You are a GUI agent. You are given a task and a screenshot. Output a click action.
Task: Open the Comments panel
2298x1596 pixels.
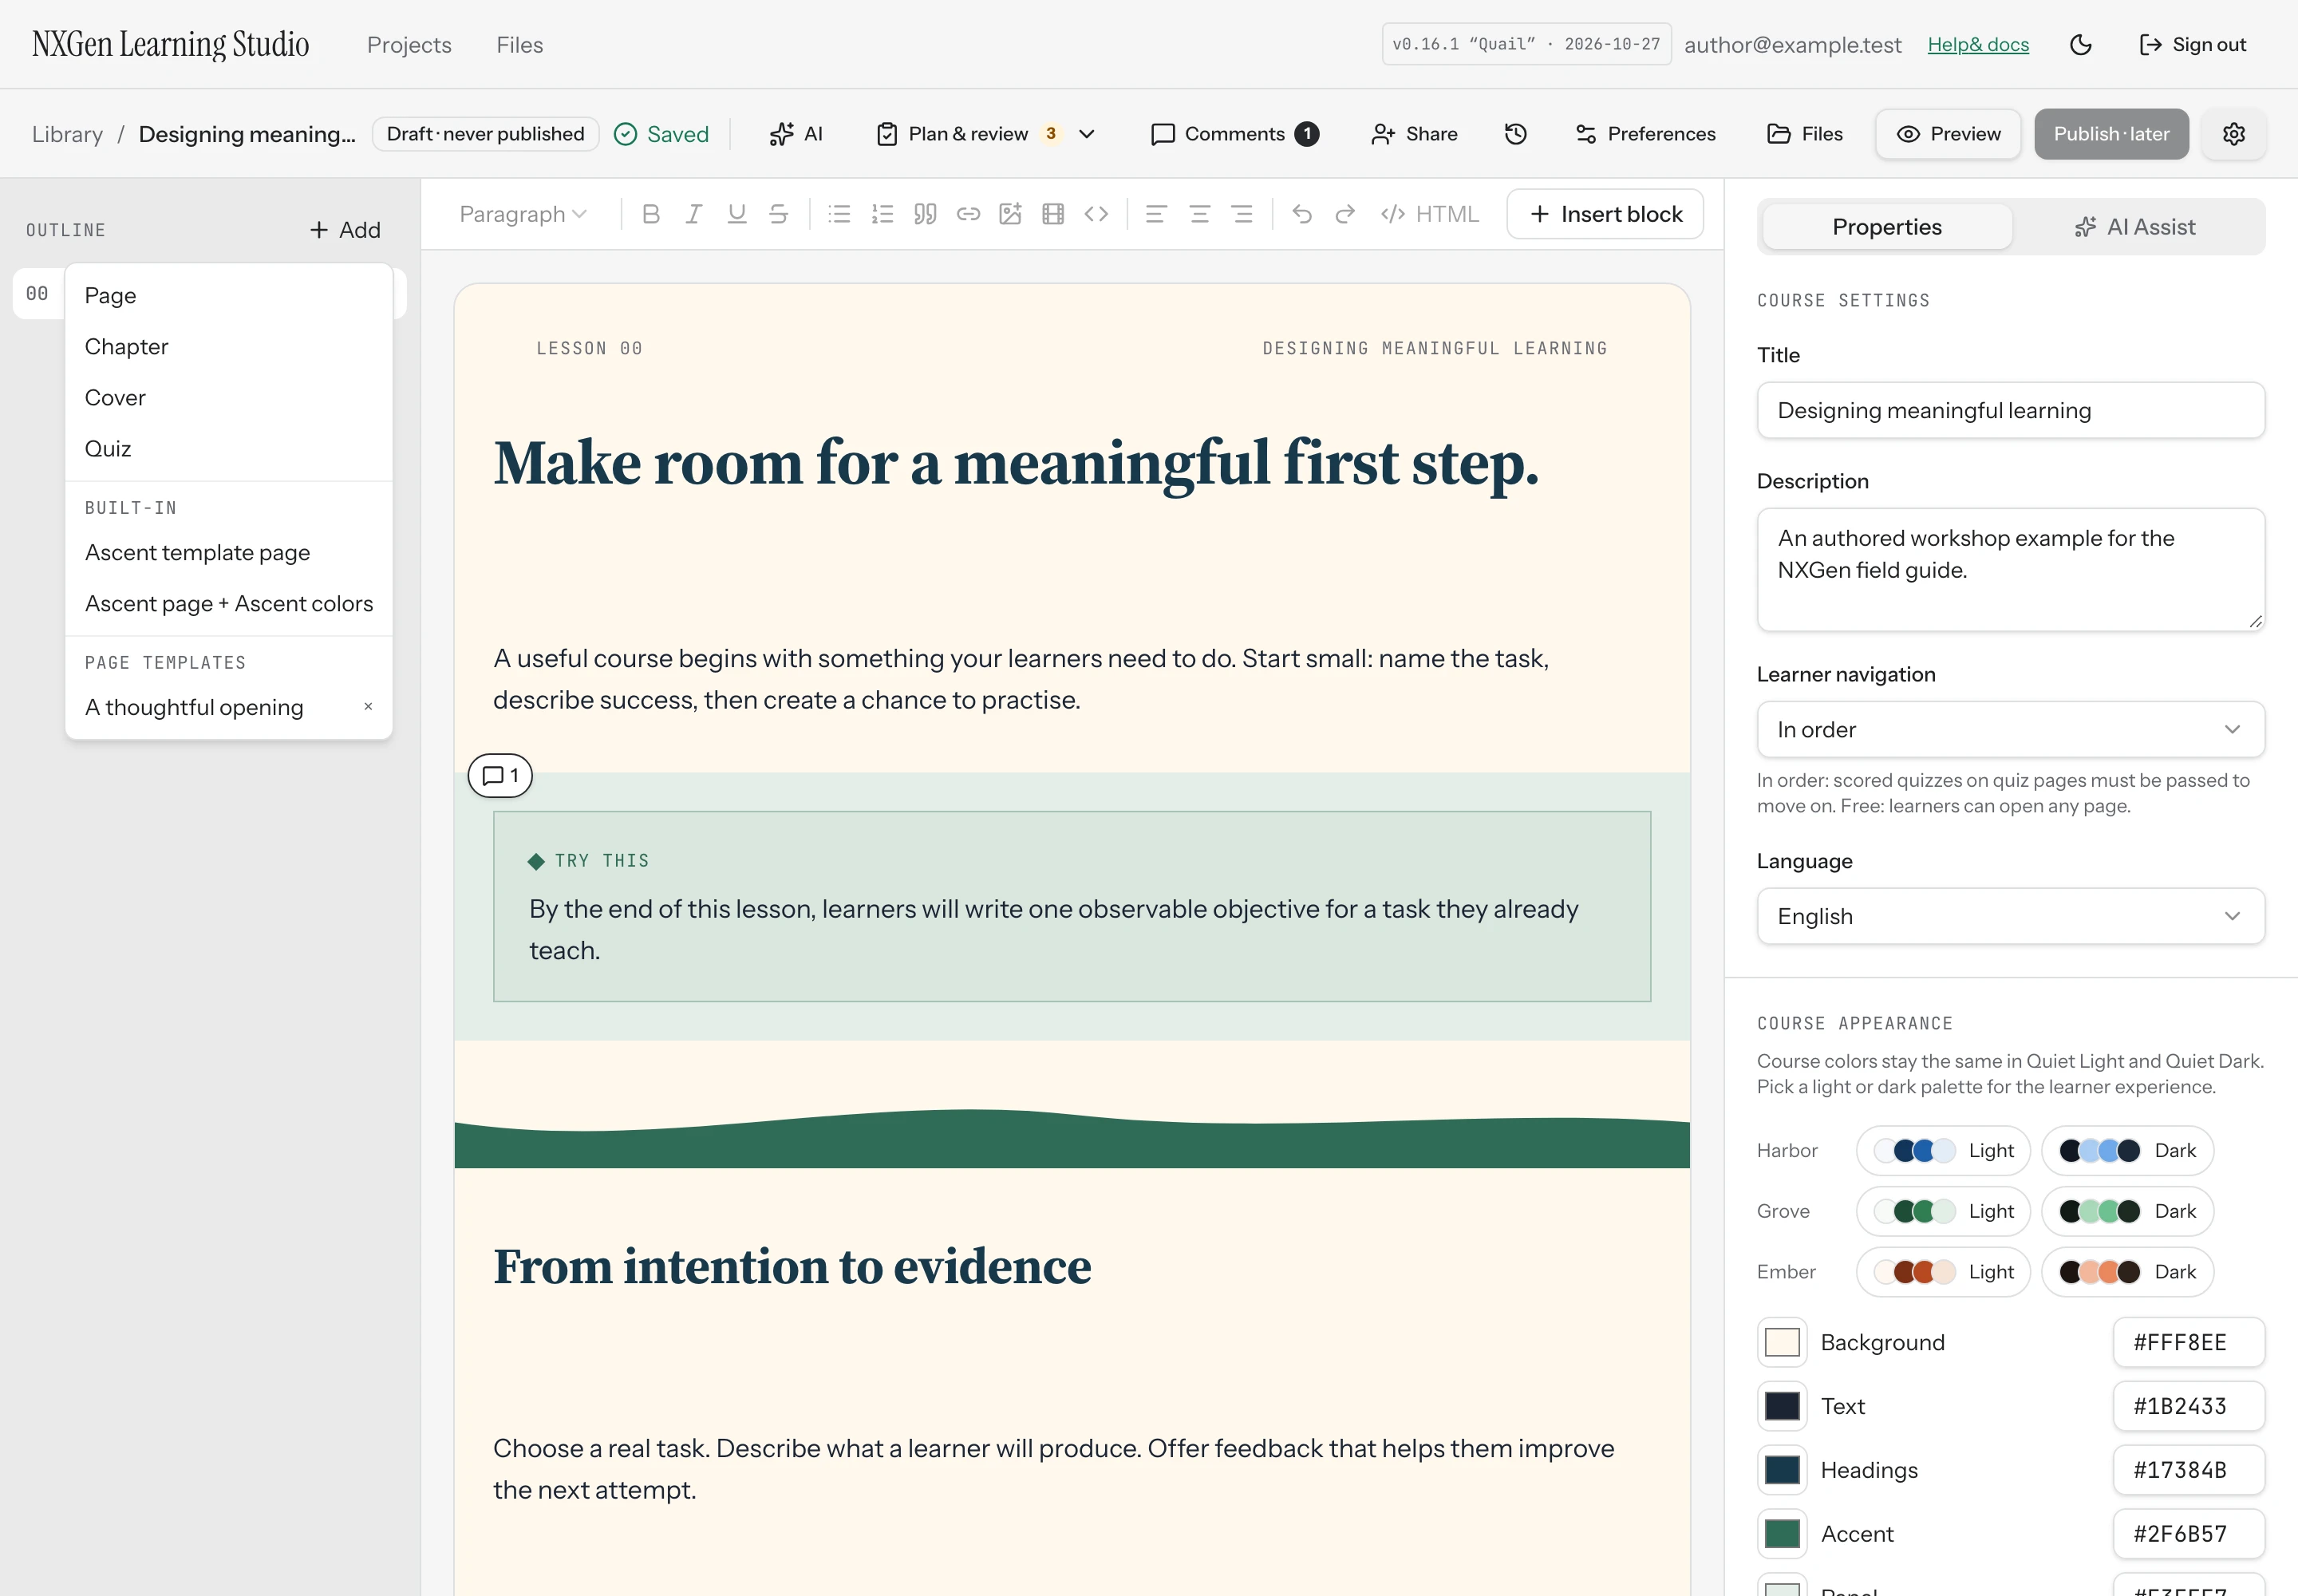[1235, 134]
